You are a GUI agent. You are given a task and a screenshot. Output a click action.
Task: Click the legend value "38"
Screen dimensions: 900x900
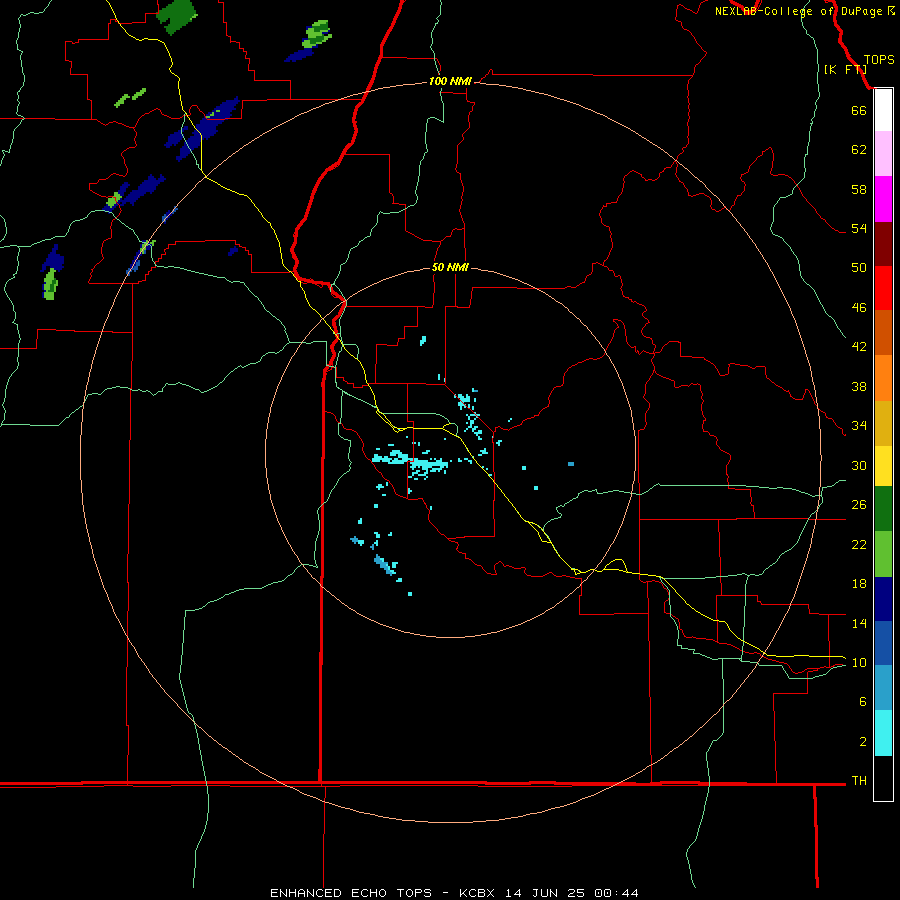(x=859, y=386)
